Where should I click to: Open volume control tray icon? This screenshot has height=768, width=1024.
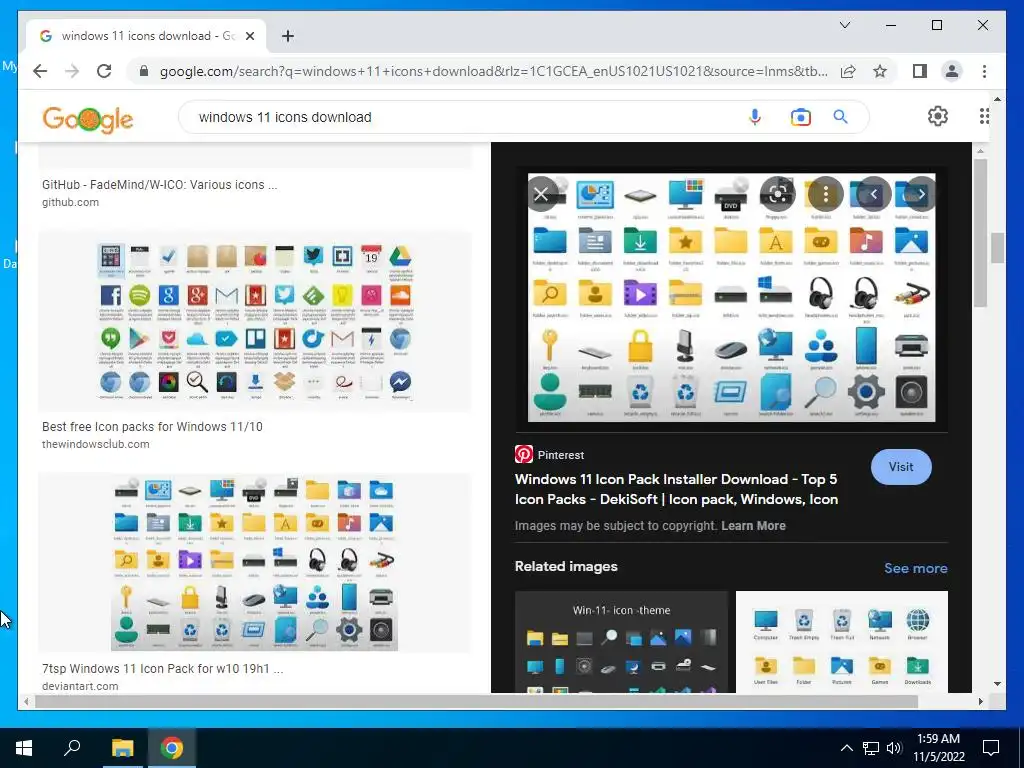[x=894, y=748]
